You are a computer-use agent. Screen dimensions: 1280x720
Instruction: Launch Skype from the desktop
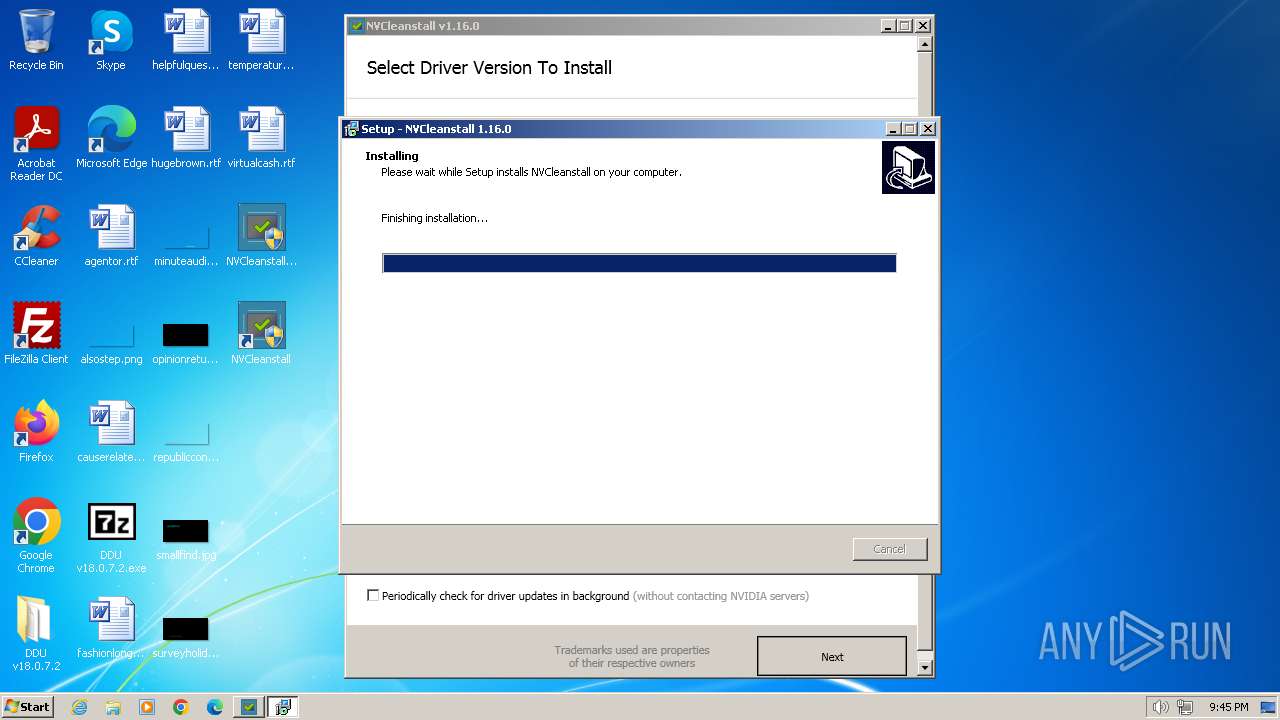coord(111,40)
